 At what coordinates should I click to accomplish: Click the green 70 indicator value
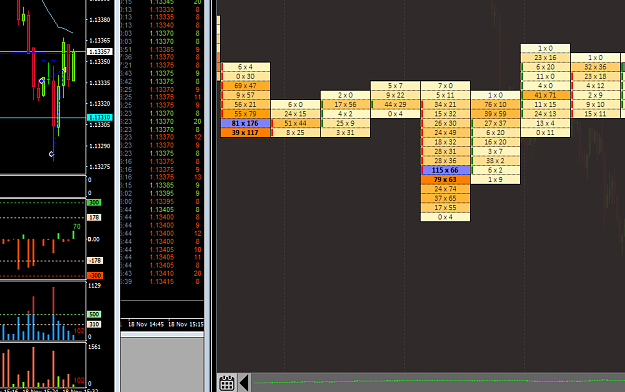[77, 227]
